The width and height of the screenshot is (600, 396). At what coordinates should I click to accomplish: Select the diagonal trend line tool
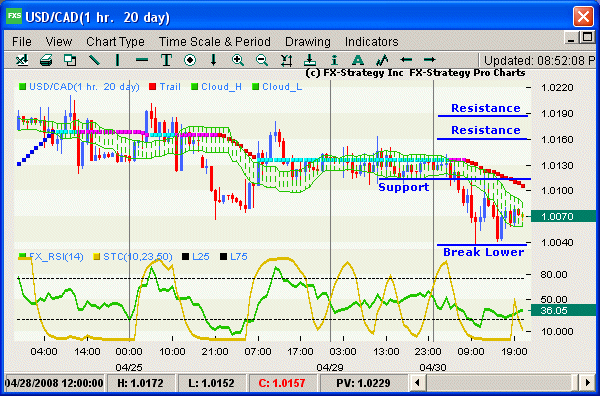[94, 60]
